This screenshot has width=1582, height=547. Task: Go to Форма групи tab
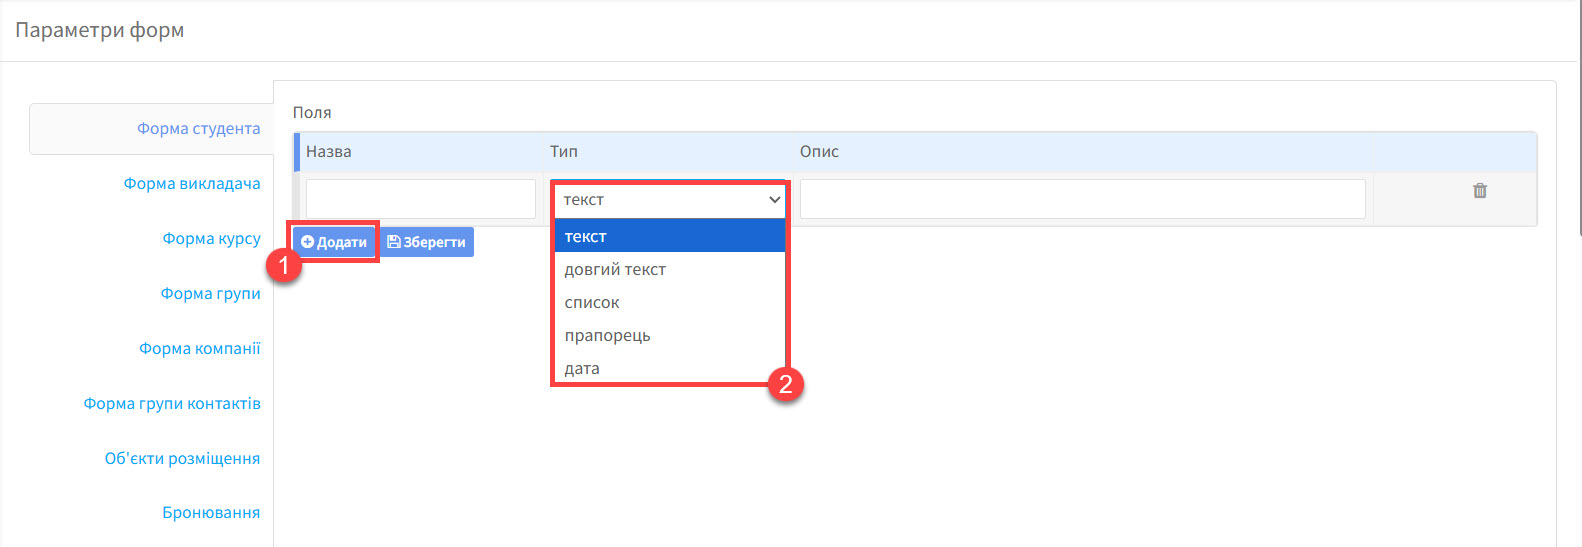(x=210, y=294)
